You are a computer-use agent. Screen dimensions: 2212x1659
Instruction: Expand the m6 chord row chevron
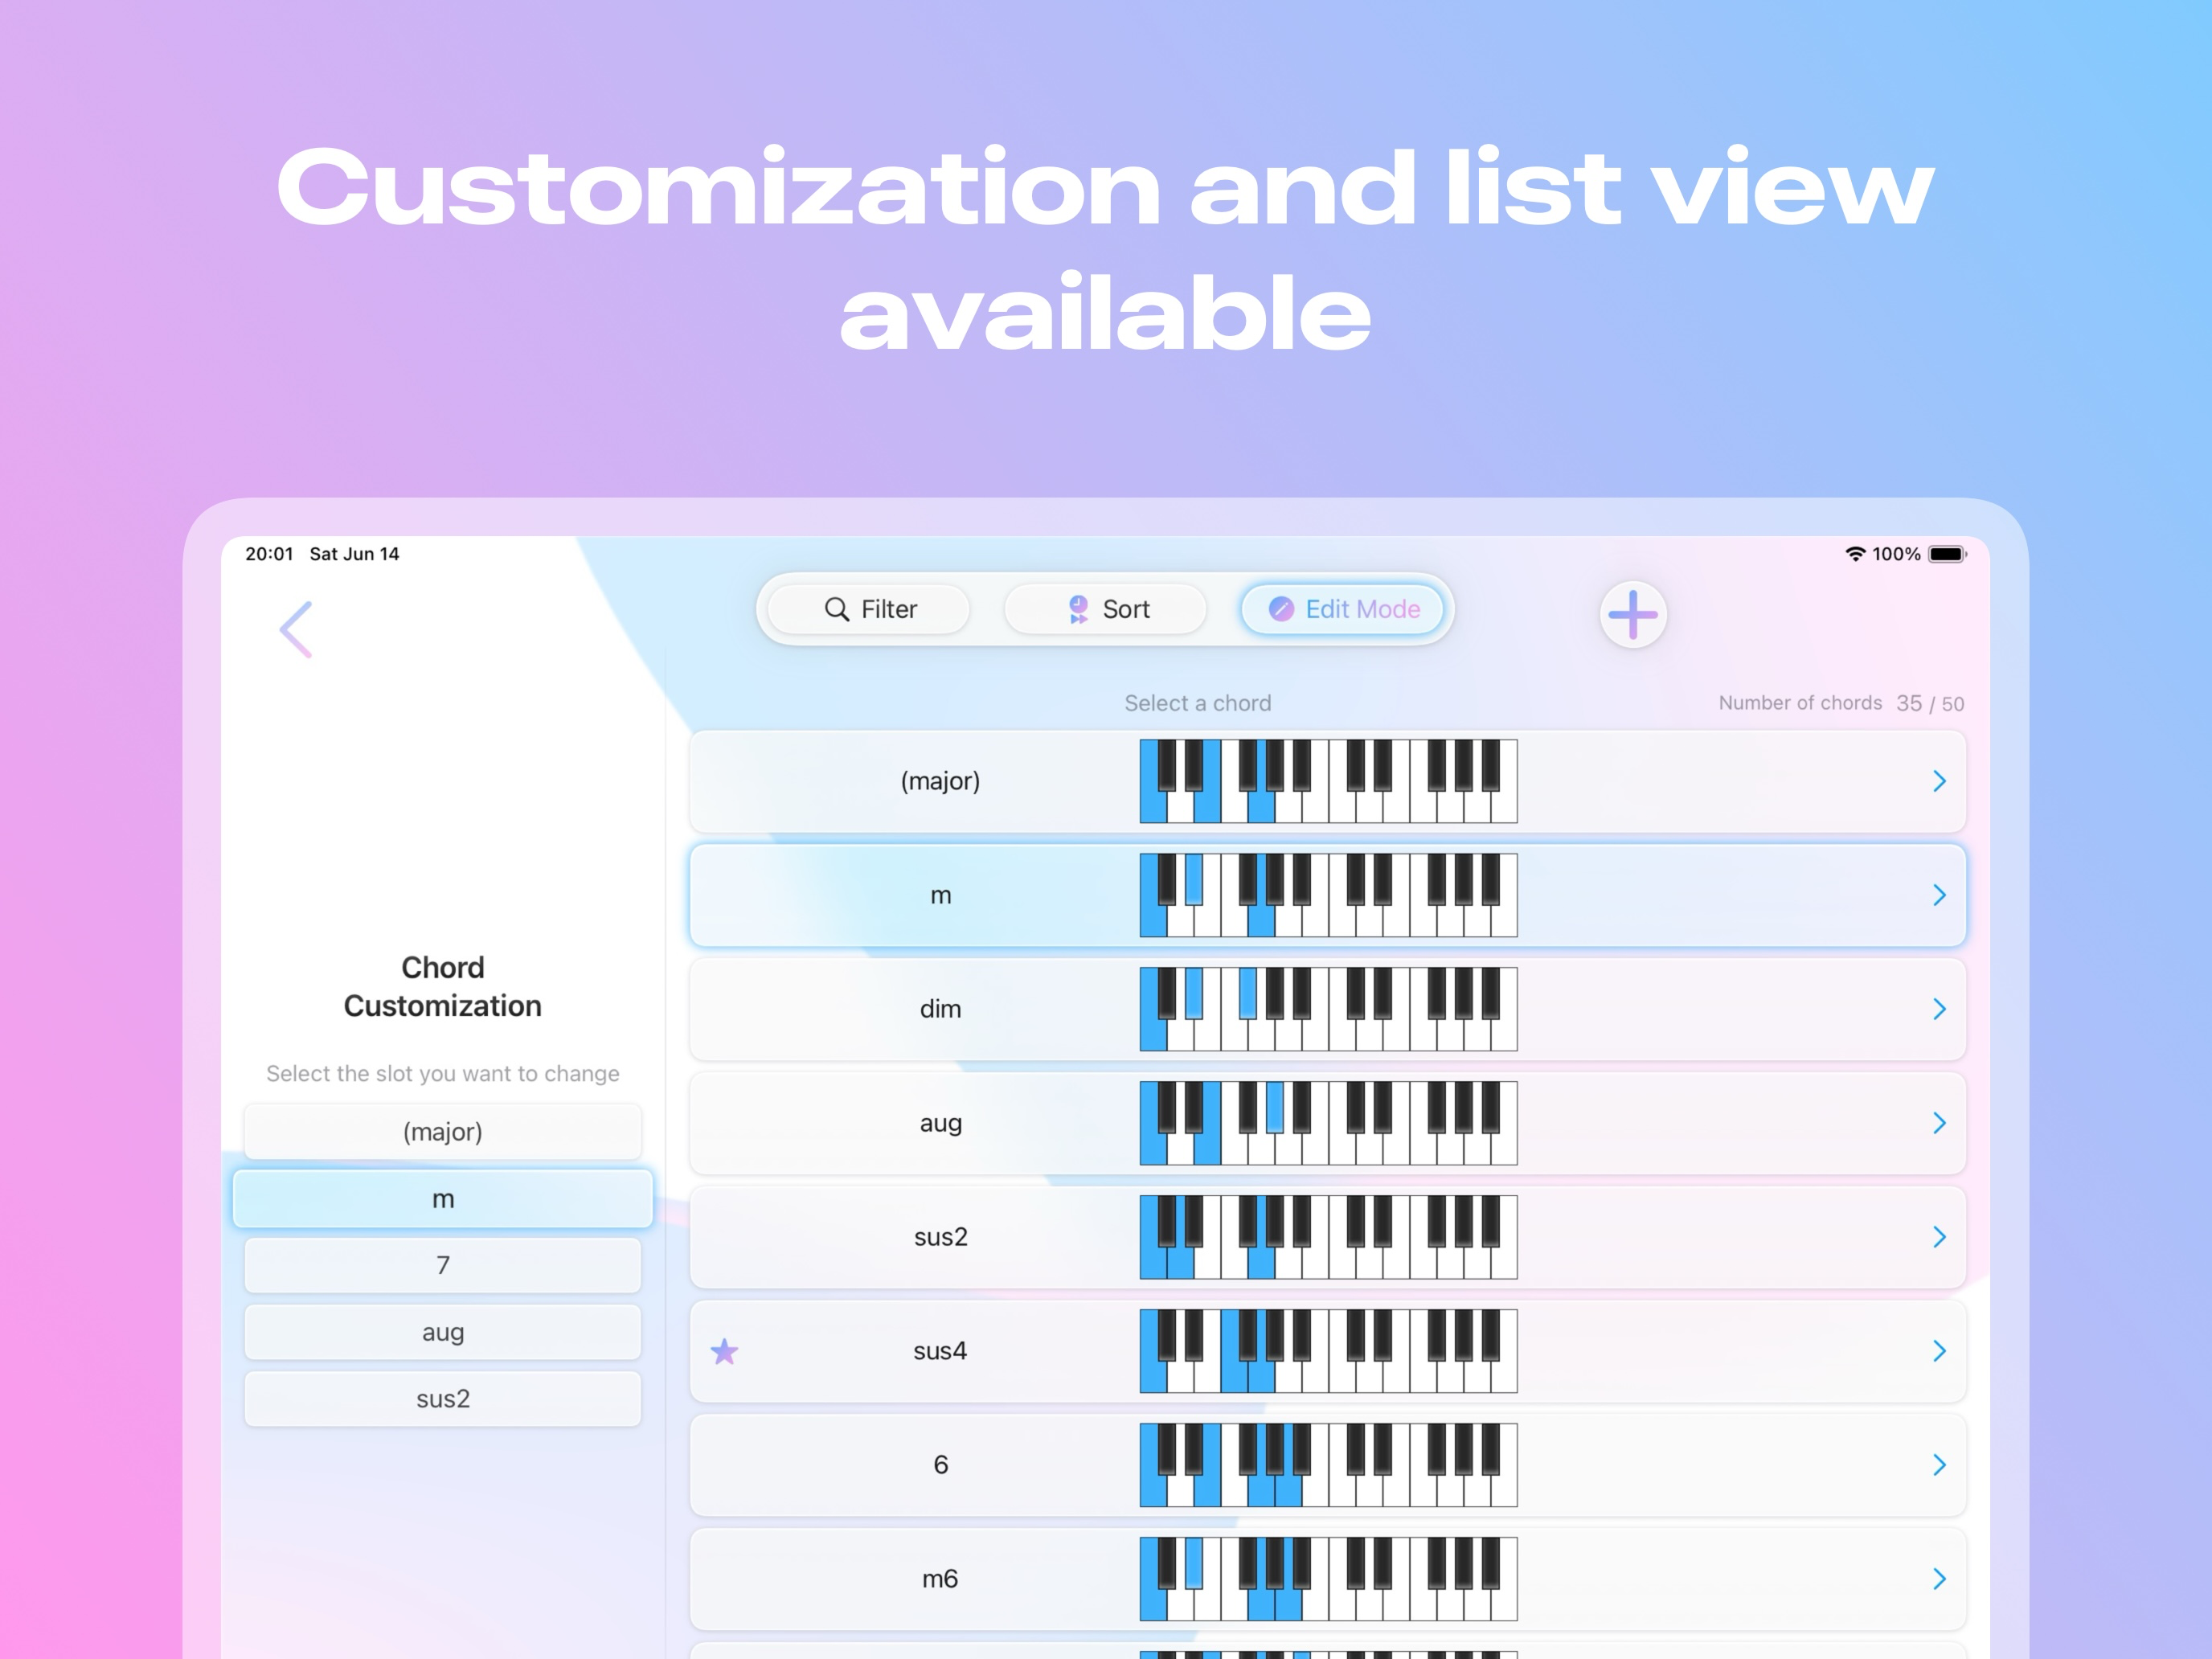point(1939,1579)
